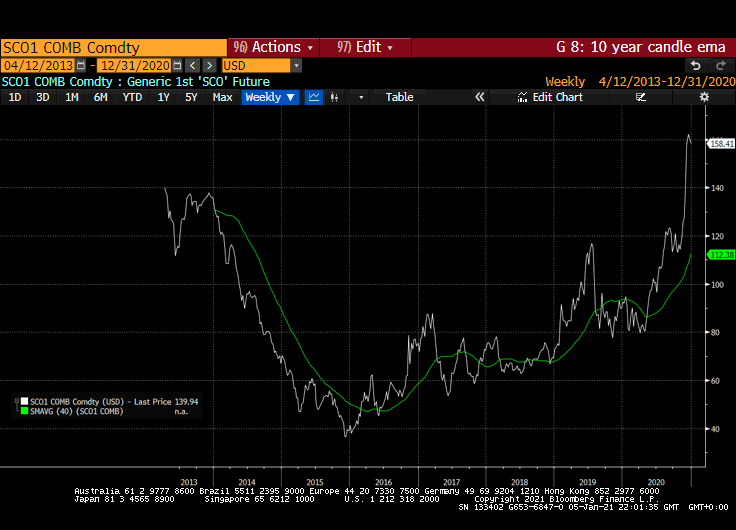Select the 1Y range tab
736x530 pixels.
click(x=163, y=97)
